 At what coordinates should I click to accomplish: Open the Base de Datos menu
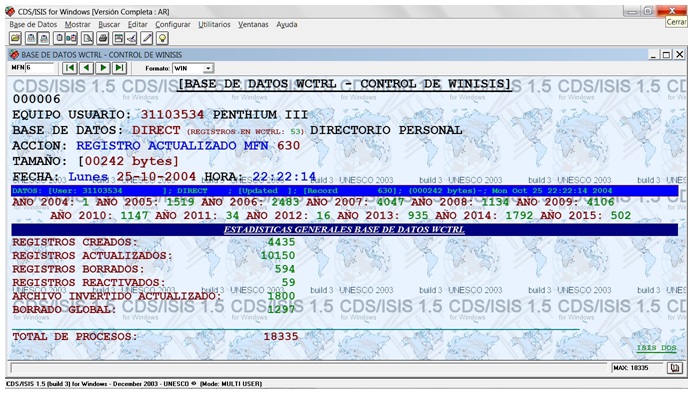[33, 24]
